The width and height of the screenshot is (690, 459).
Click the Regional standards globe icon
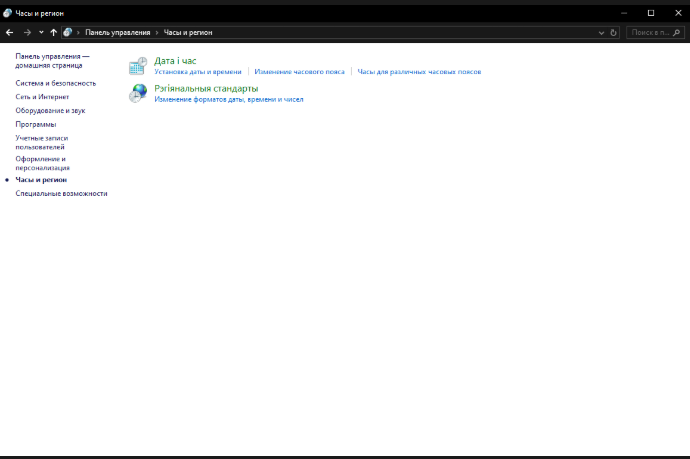point(138,93)
